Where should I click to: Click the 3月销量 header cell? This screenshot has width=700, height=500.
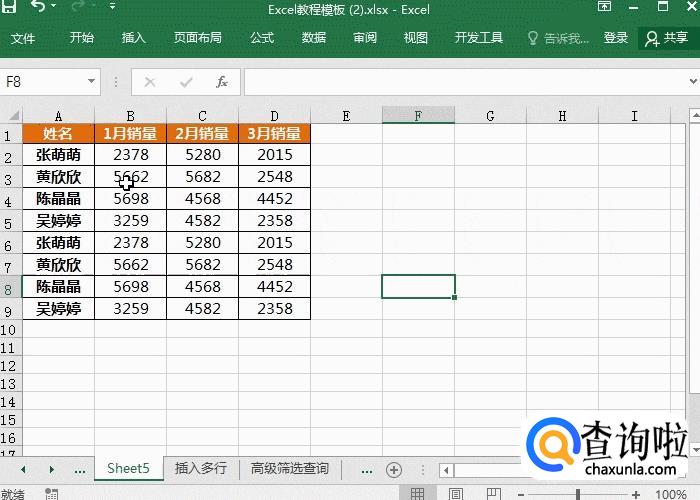275,133
